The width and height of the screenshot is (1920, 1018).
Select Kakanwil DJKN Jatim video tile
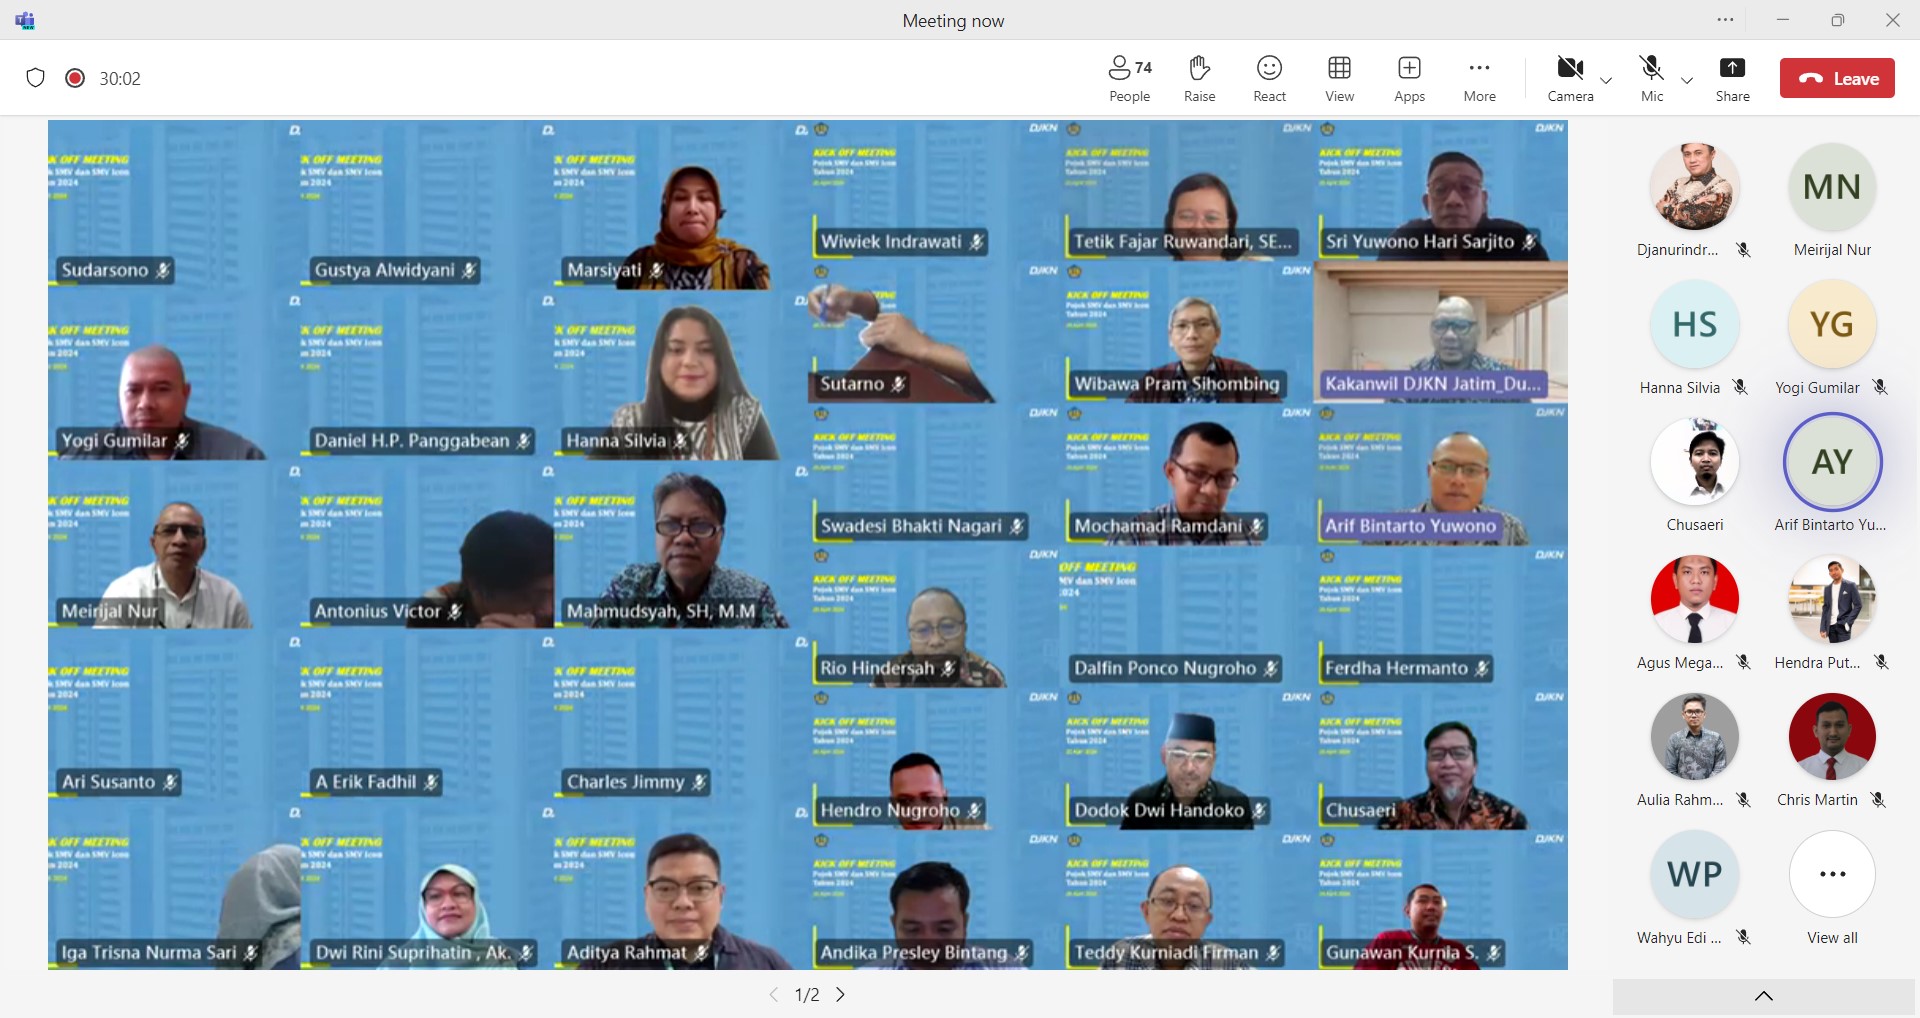pos(1440,334)
